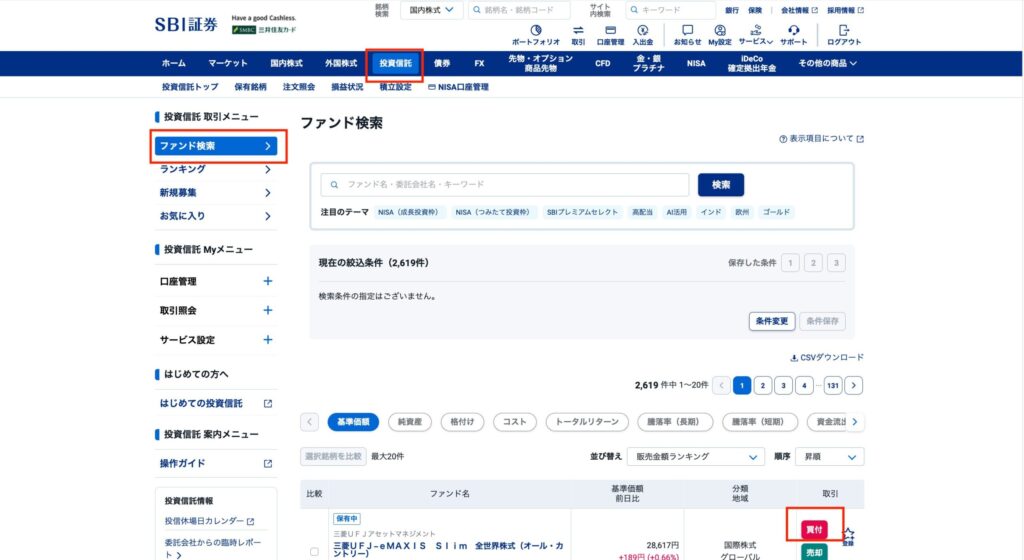Click the 条件変更 button

click(x=771, y=321)
